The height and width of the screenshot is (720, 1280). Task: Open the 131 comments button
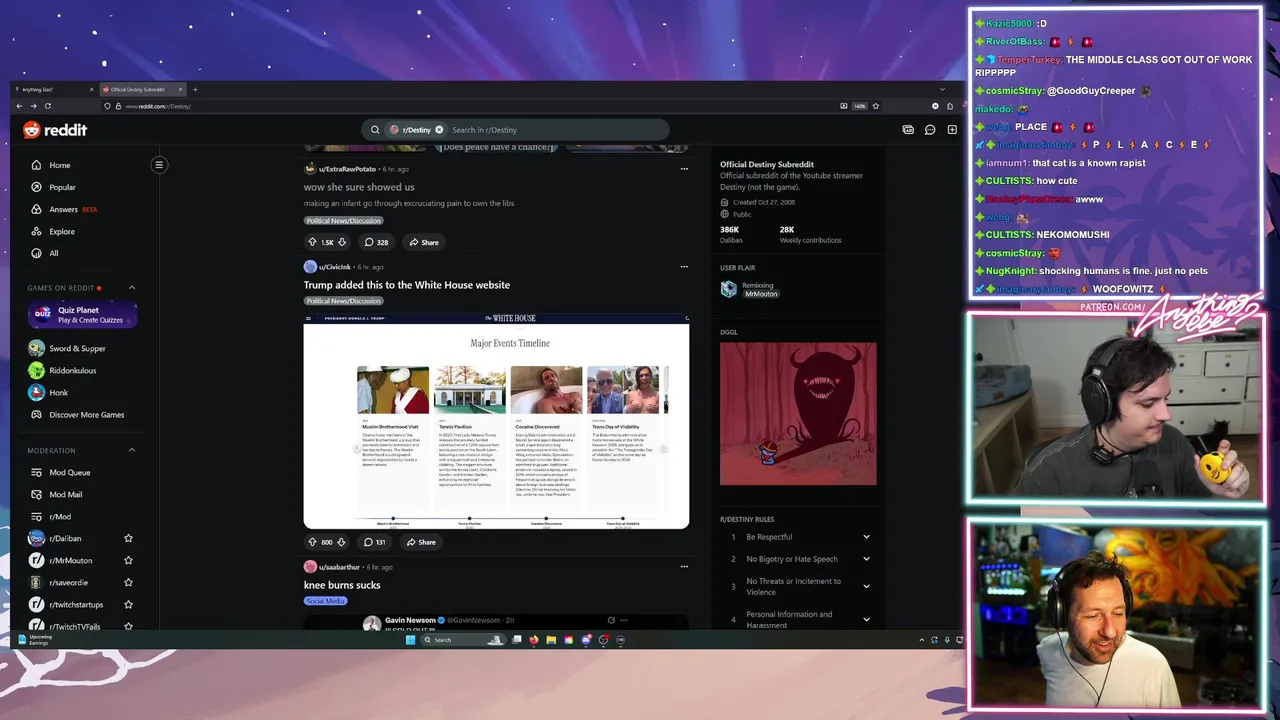pos(375,542)
